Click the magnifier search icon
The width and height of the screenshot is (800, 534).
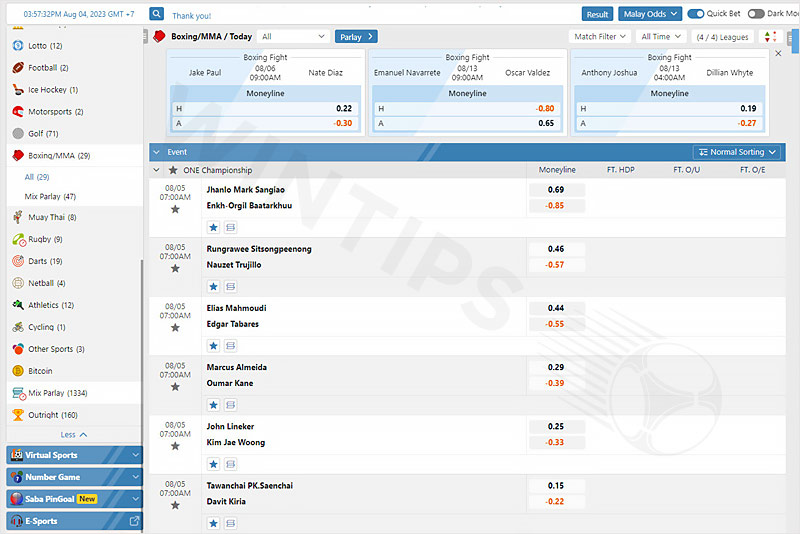(x=156, y=14)
